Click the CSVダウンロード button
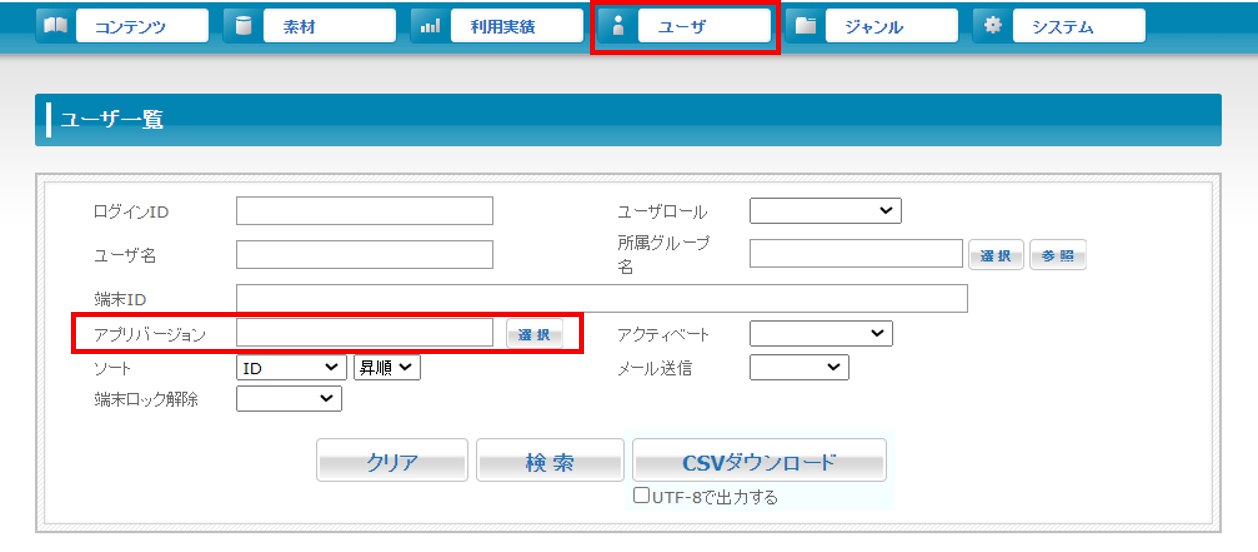This screenshot has height=552, width=1258. point(759,461)
